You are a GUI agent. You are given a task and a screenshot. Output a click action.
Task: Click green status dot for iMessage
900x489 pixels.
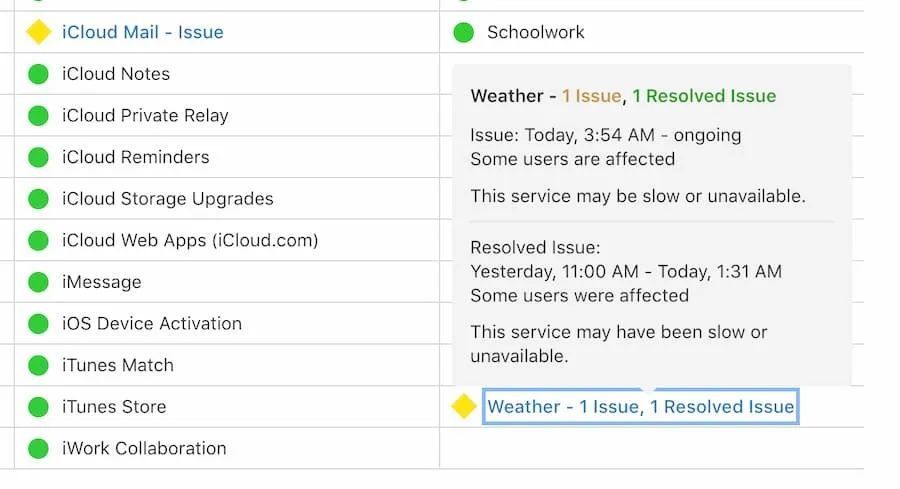pyautogui.click(x=38, y=282)
